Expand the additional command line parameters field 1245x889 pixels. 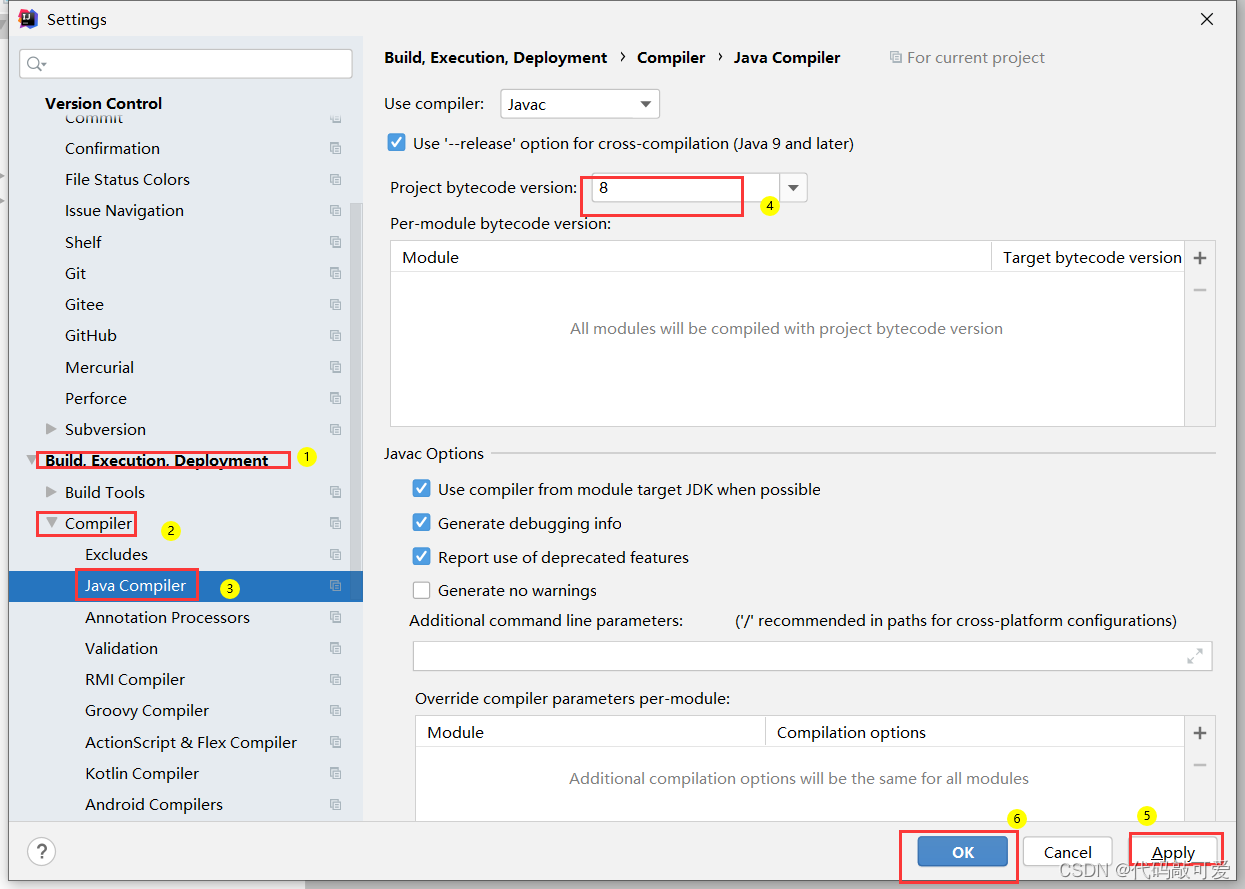tap(1194, 656)
